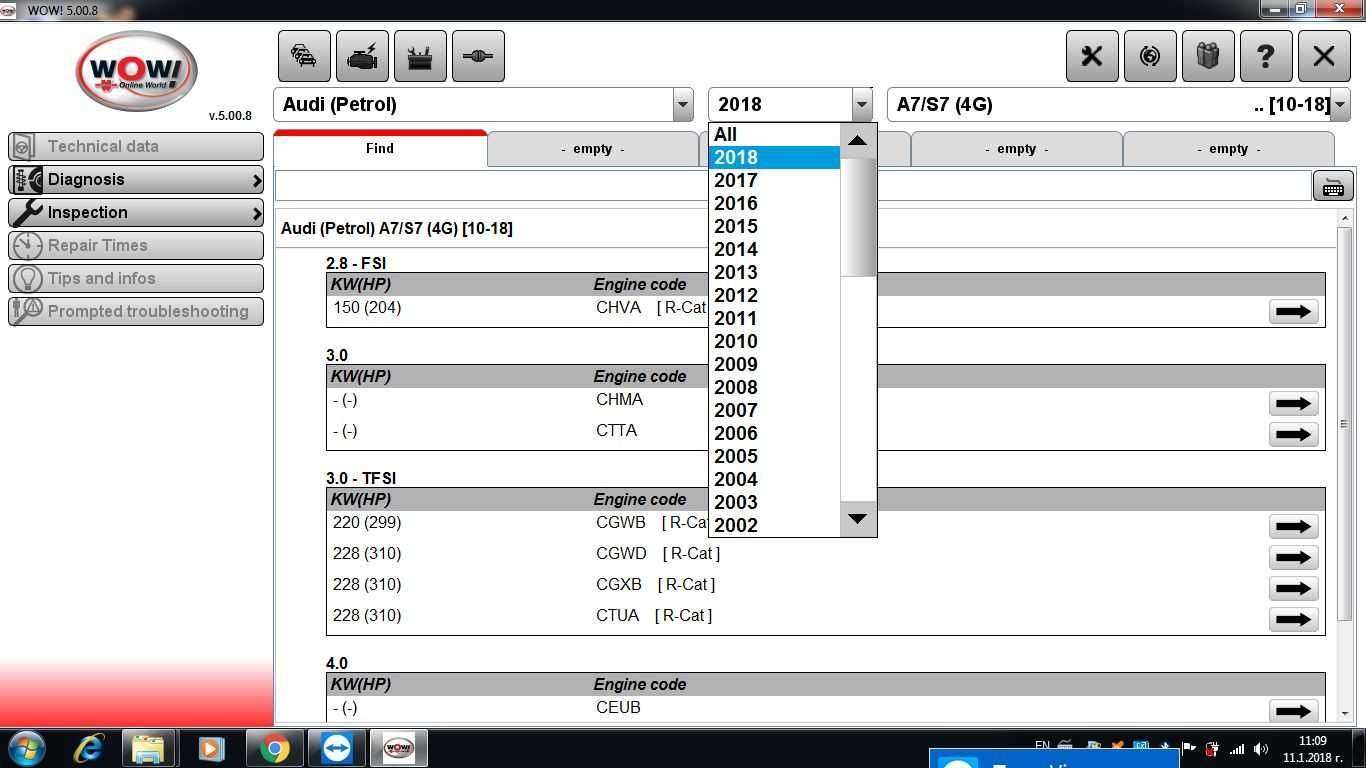Click the WOW! Online World logo
The height and width of the screenshot is (768, 1366).
point(136,71)
